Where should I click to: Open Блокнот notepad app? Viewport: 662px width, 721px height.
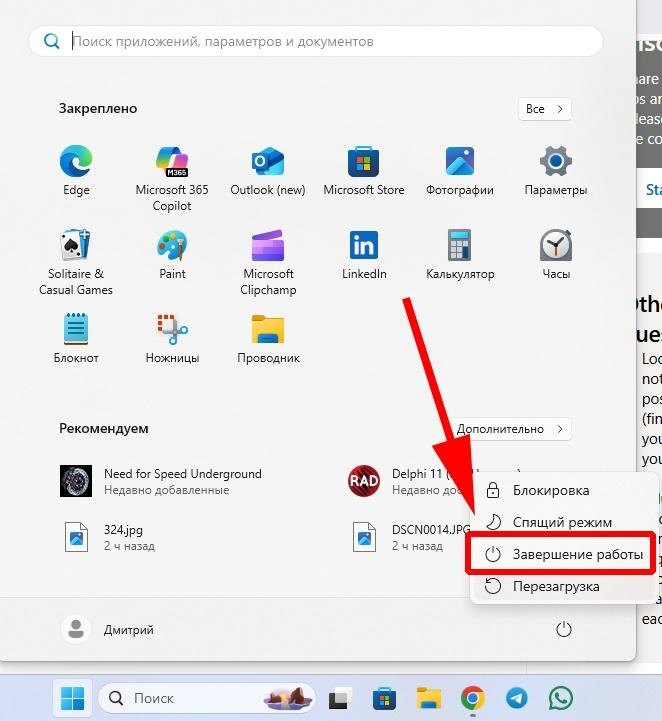[76, 338]
